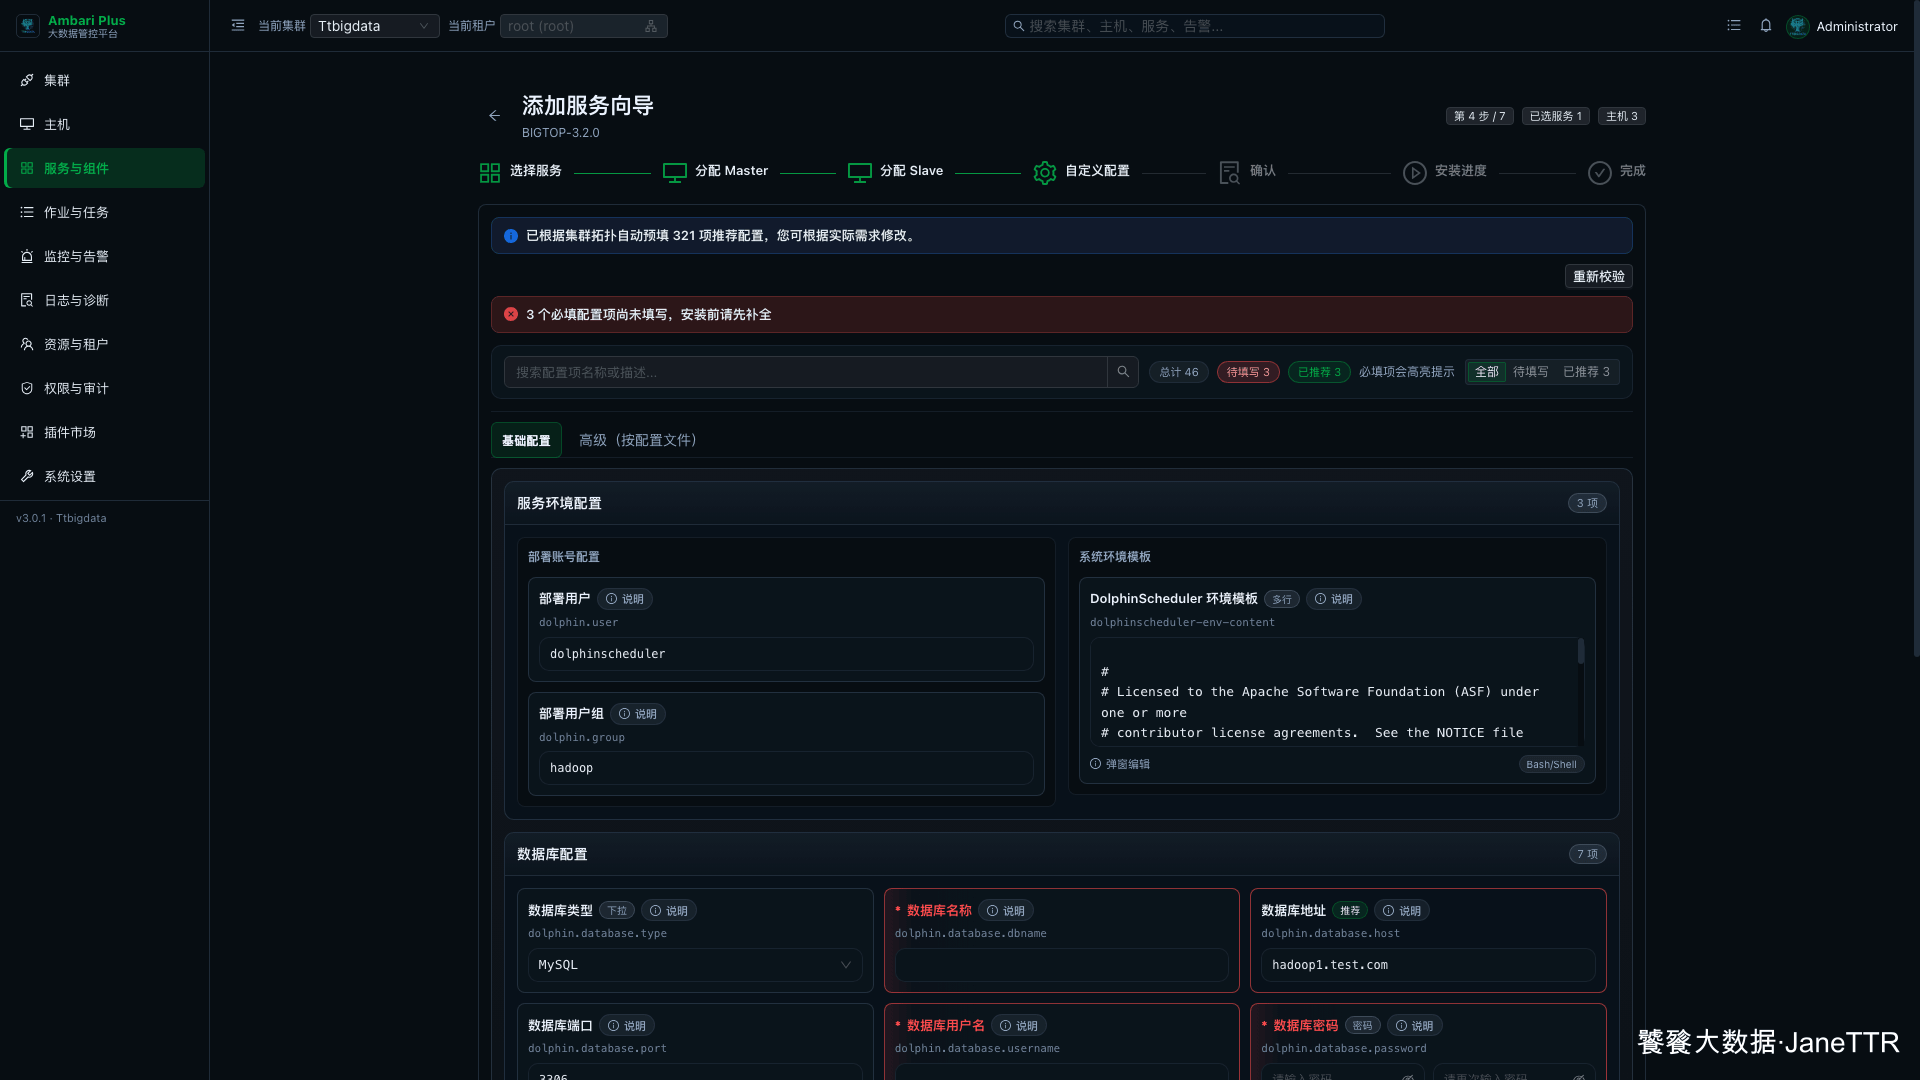Click the config search magnifier button
Image resolution: width=1920 pixels, height=1080 pixels.
pos(1123,372)
